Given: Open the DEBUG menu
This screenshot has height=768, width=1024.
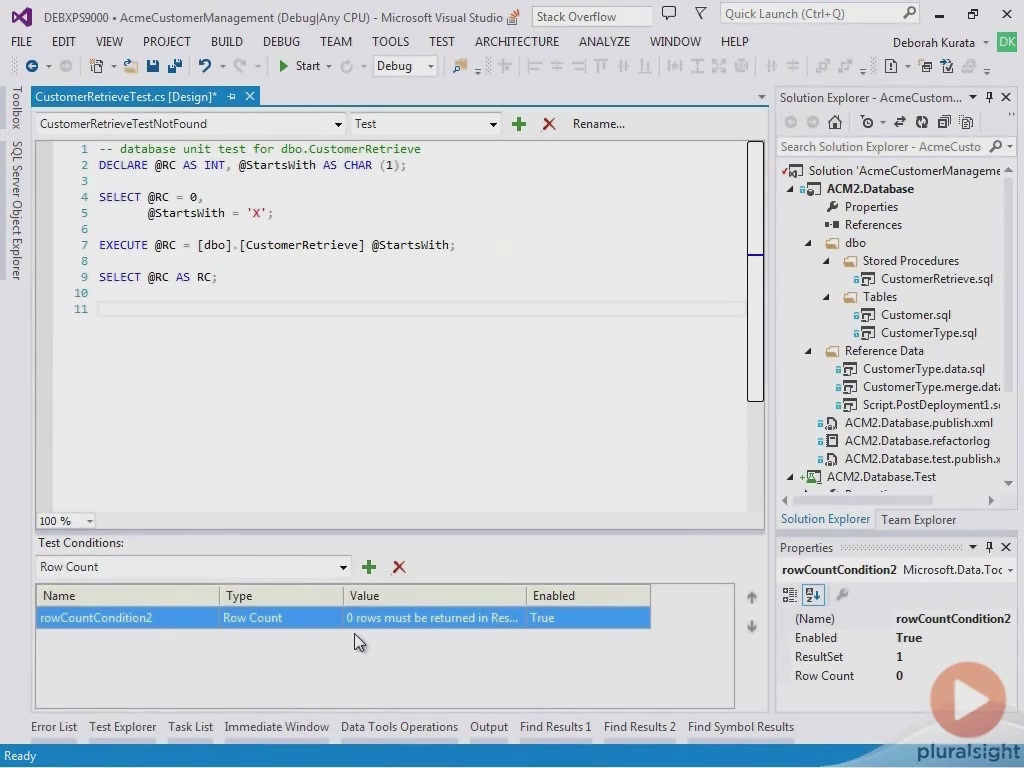Looking at the screenshot, I should point(281,42).
